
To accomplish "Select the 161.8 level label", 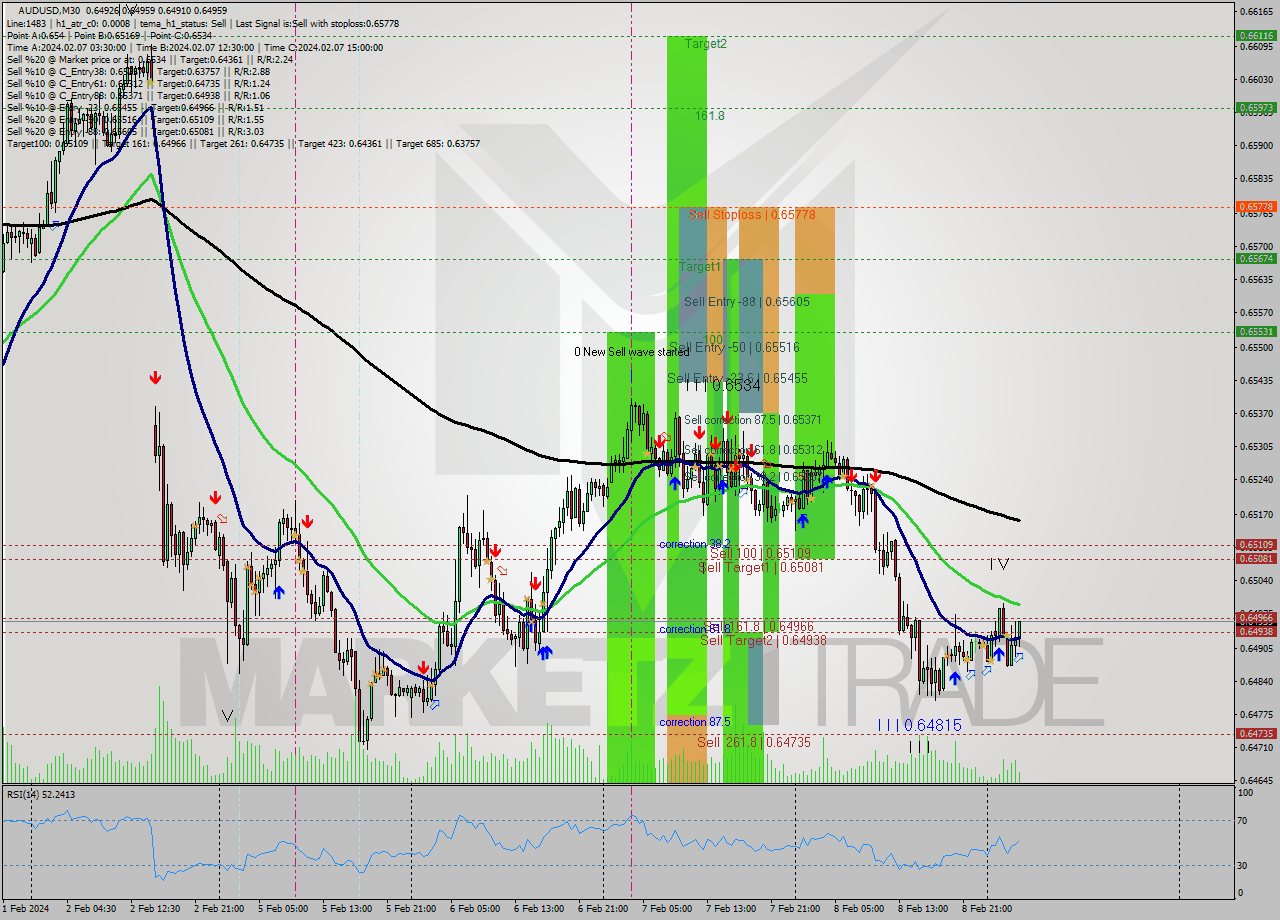I will point(710,116).
